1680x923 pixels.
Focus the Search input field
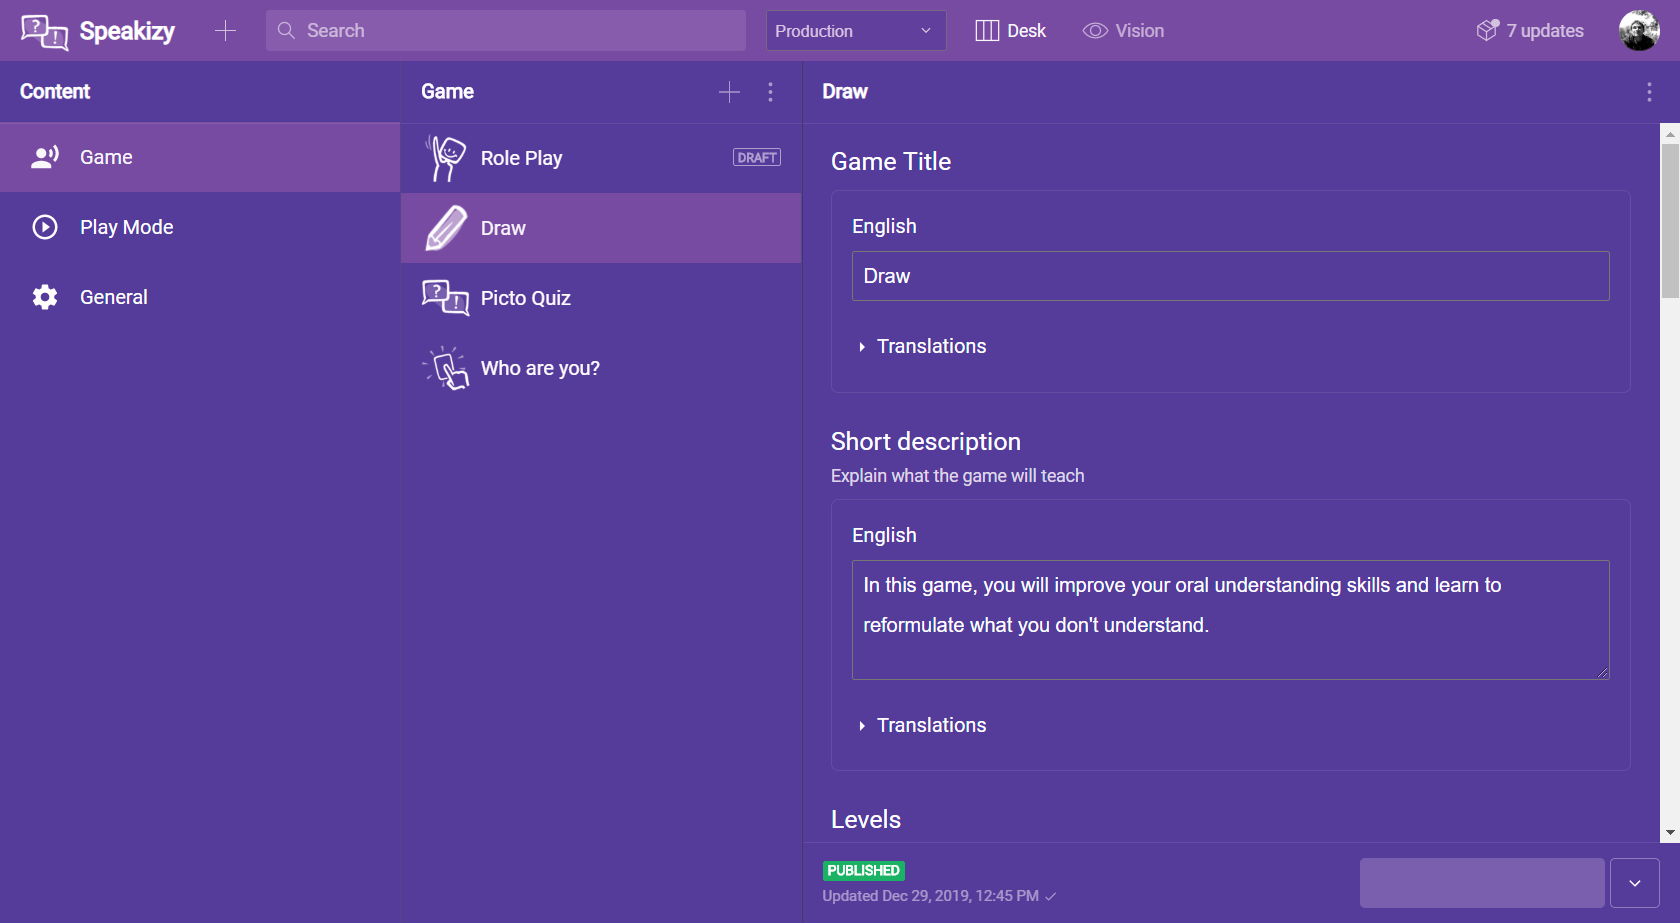coord(506,31)
